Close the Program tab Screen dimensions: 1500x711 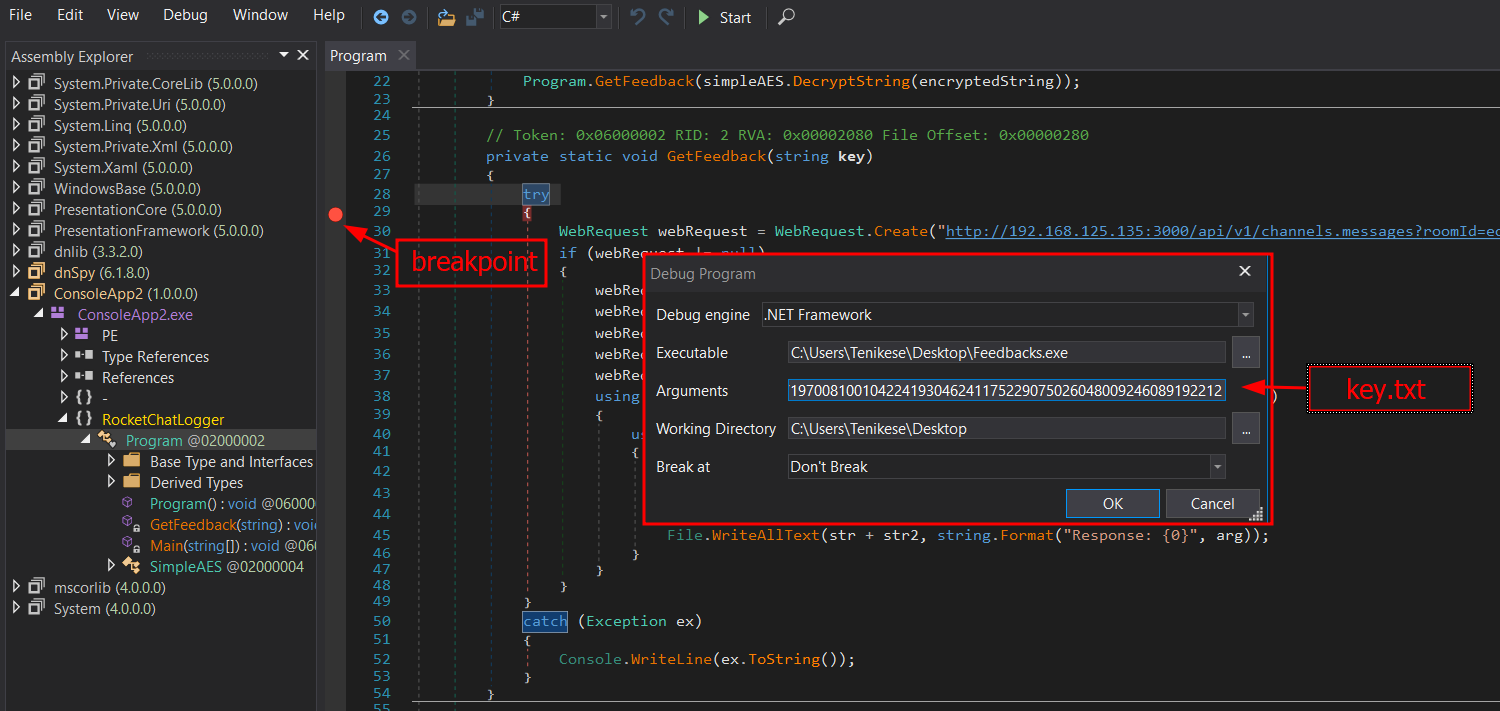[403, 55]
